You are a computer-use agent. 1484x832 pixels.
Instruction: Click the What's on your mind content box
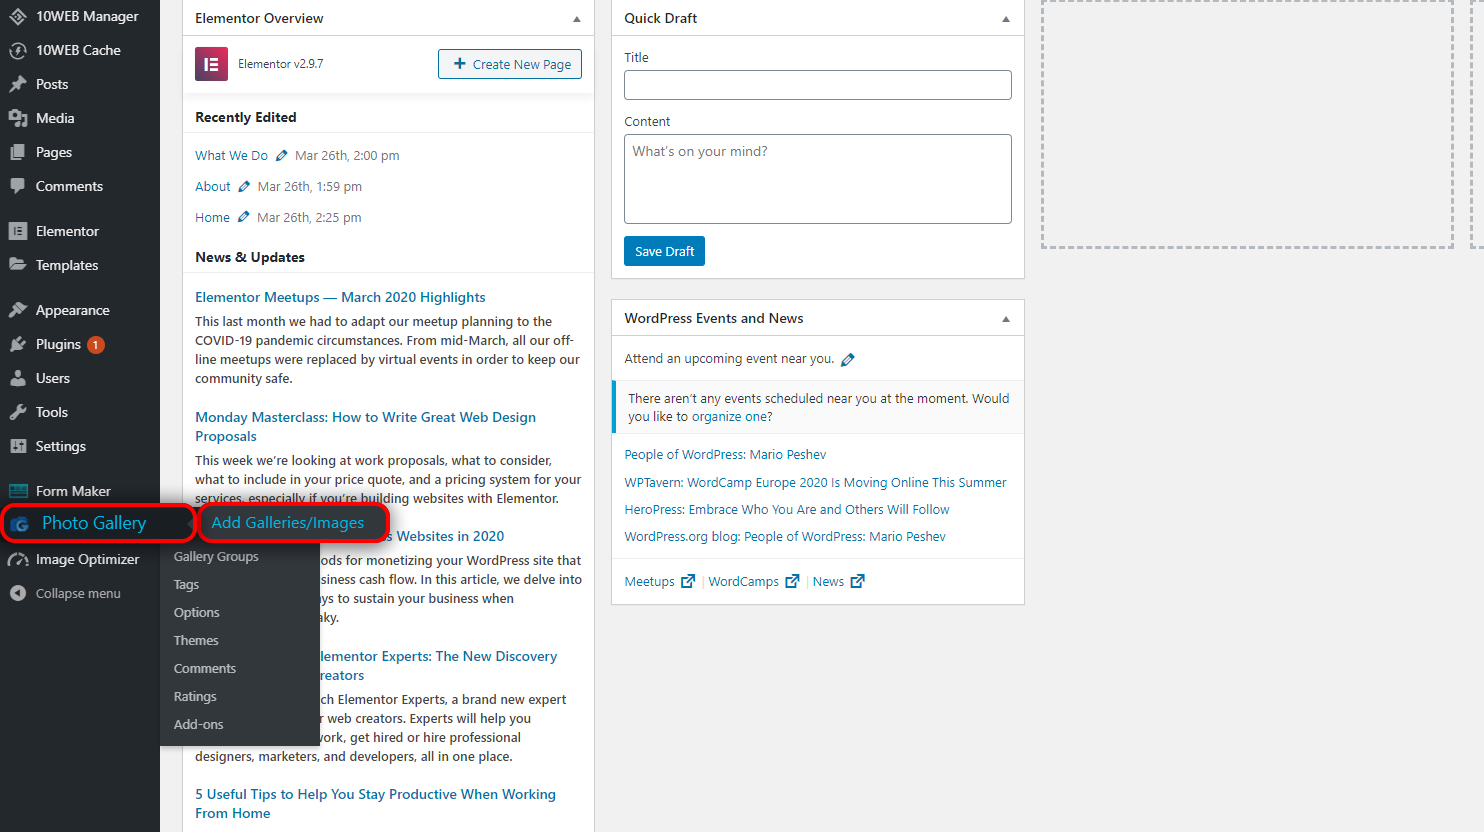818,179
